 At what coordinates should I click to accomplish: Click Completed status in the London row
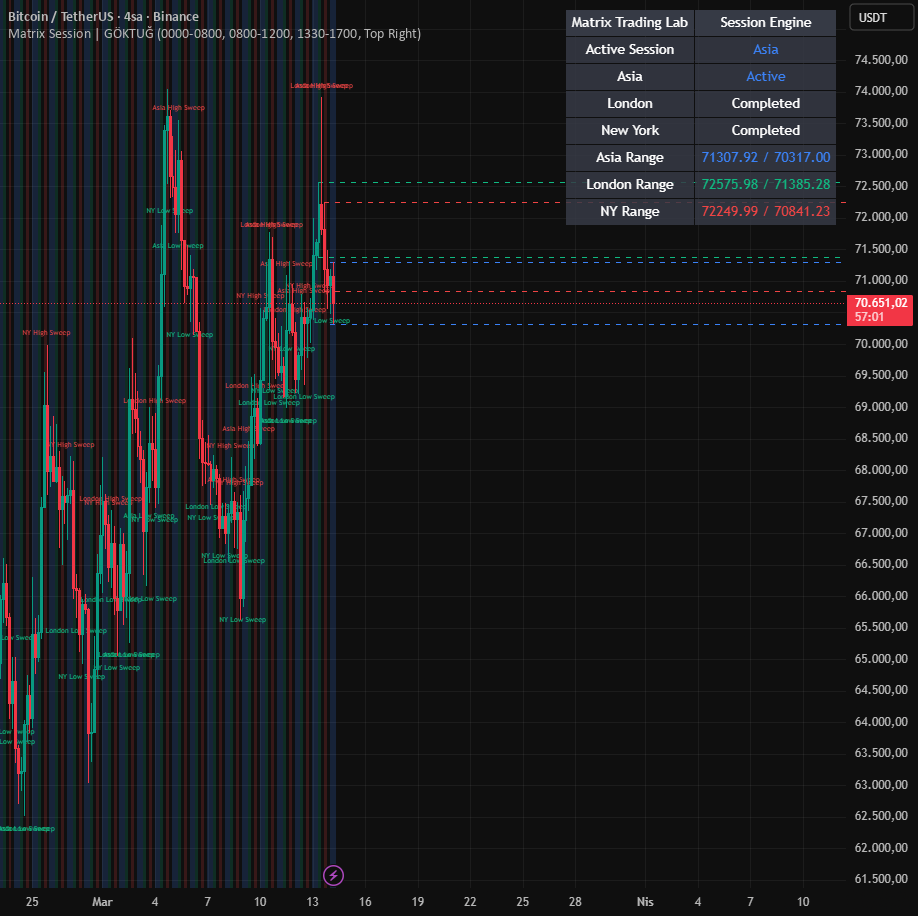[x=765, y=103]
